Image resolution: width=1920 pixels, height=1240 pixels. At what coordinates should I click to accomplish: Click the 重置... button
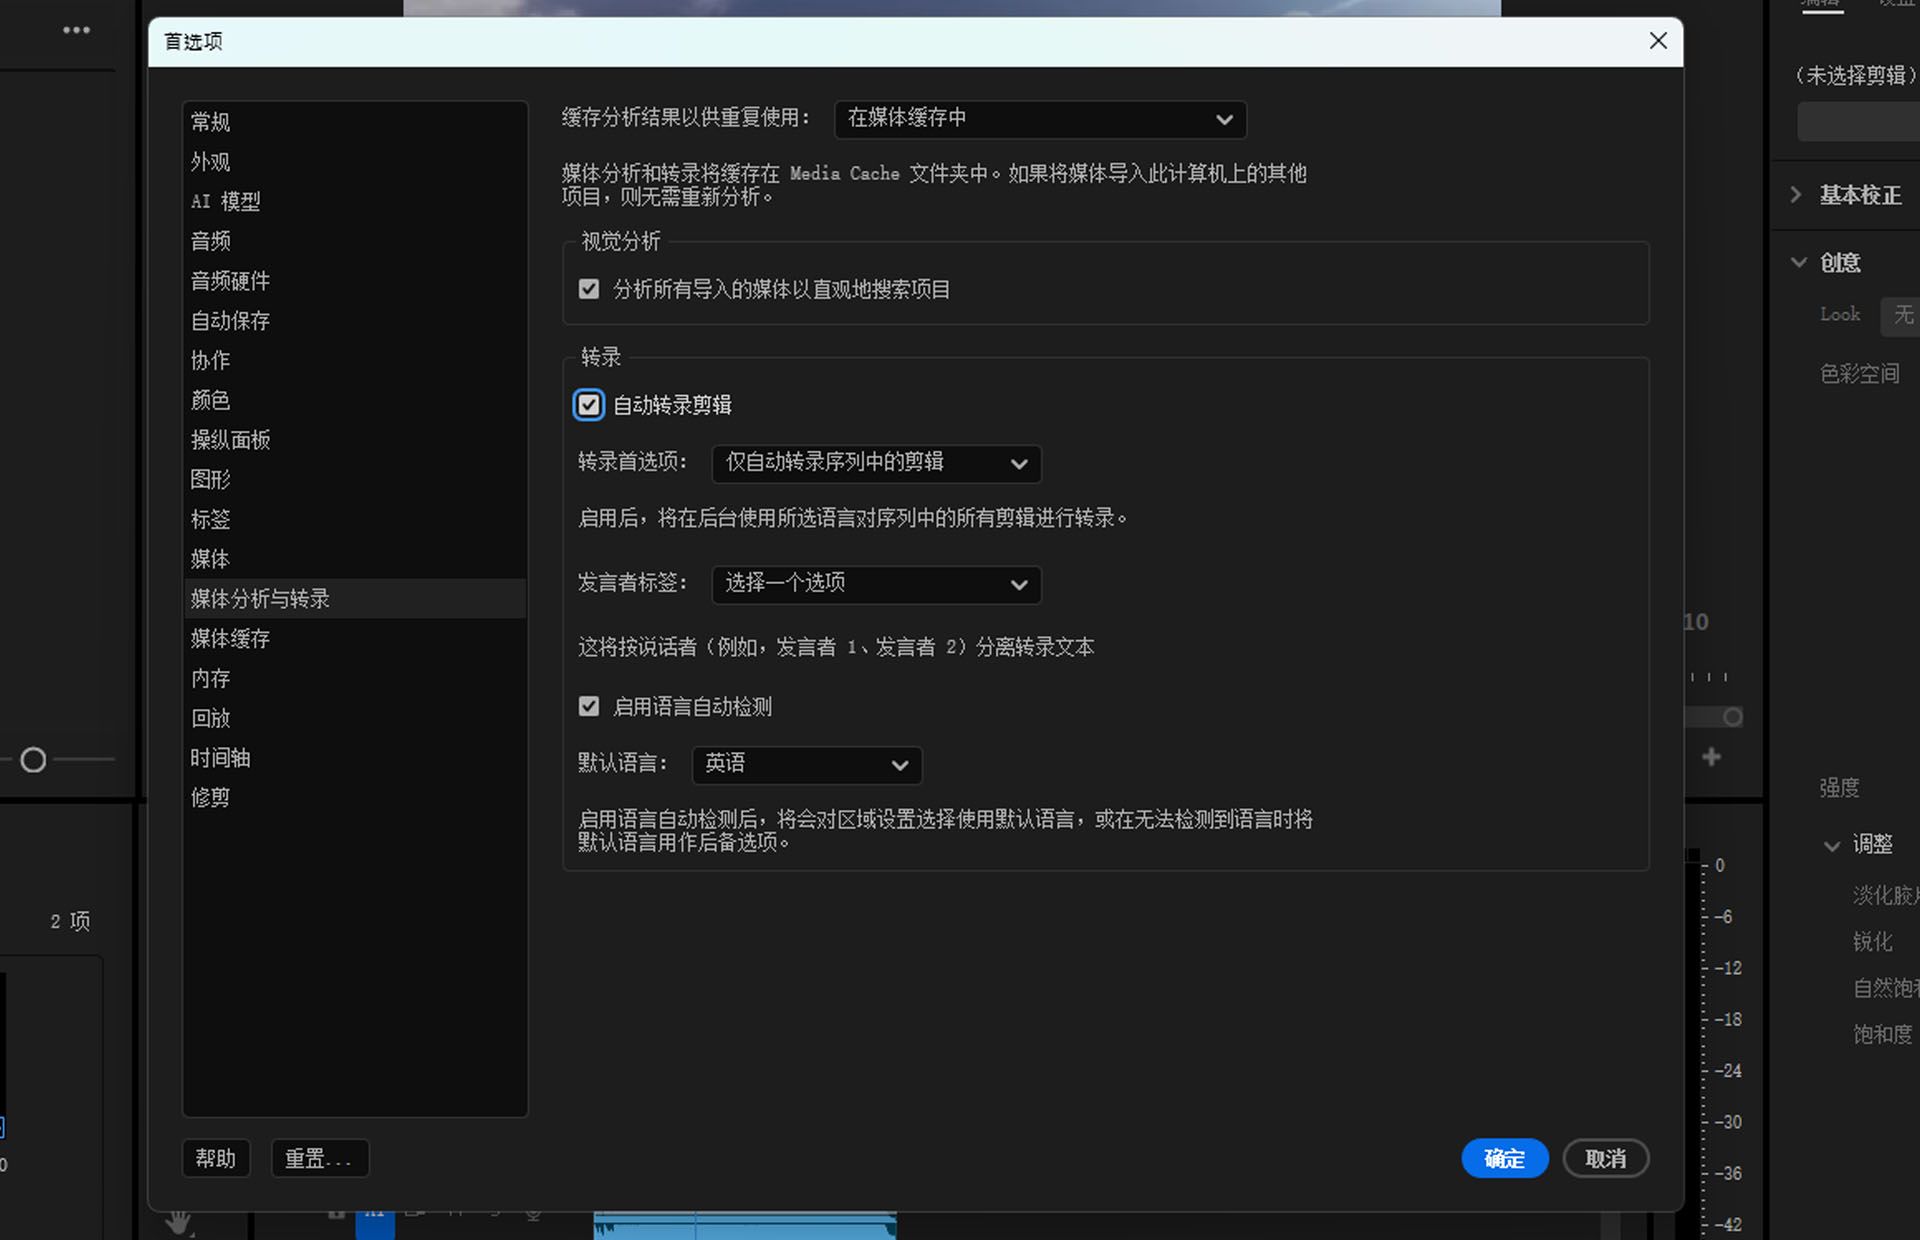[x=319, y=1158]
